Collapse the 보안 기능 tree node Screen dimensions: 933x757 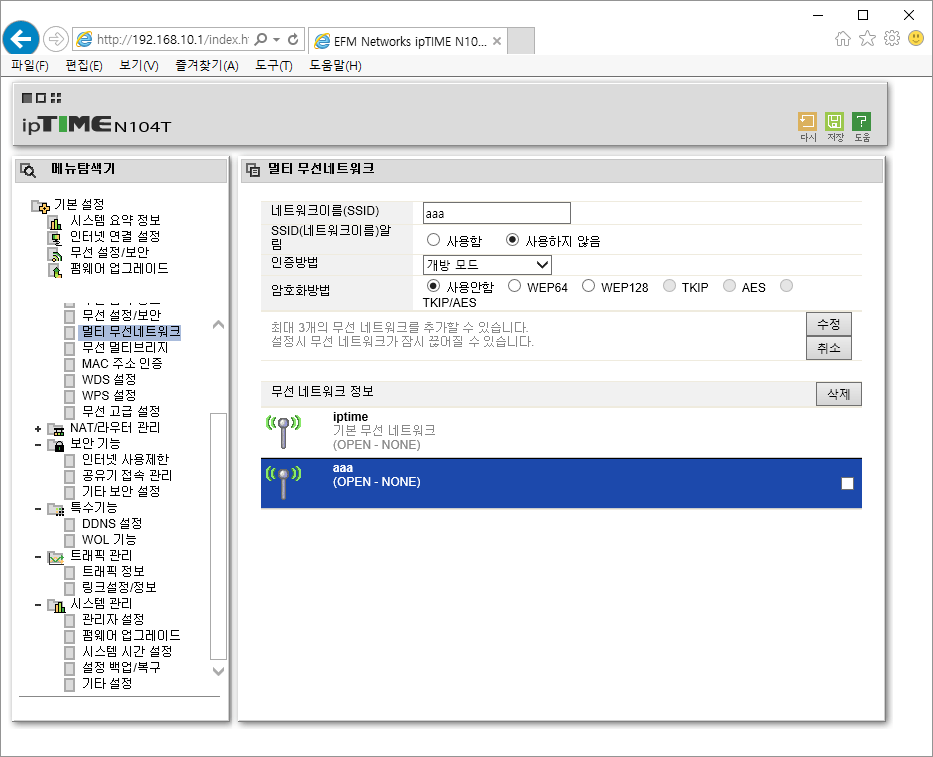coord(38,445)
